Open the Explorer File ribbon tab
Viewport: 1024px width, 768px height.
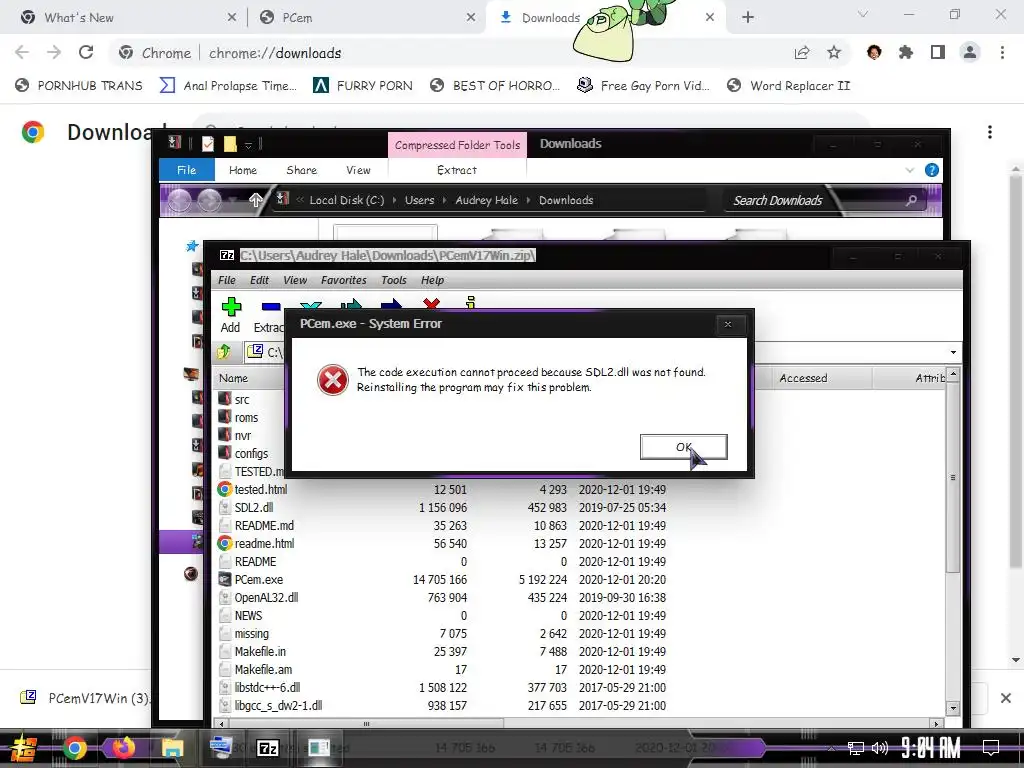coord(187,170)
